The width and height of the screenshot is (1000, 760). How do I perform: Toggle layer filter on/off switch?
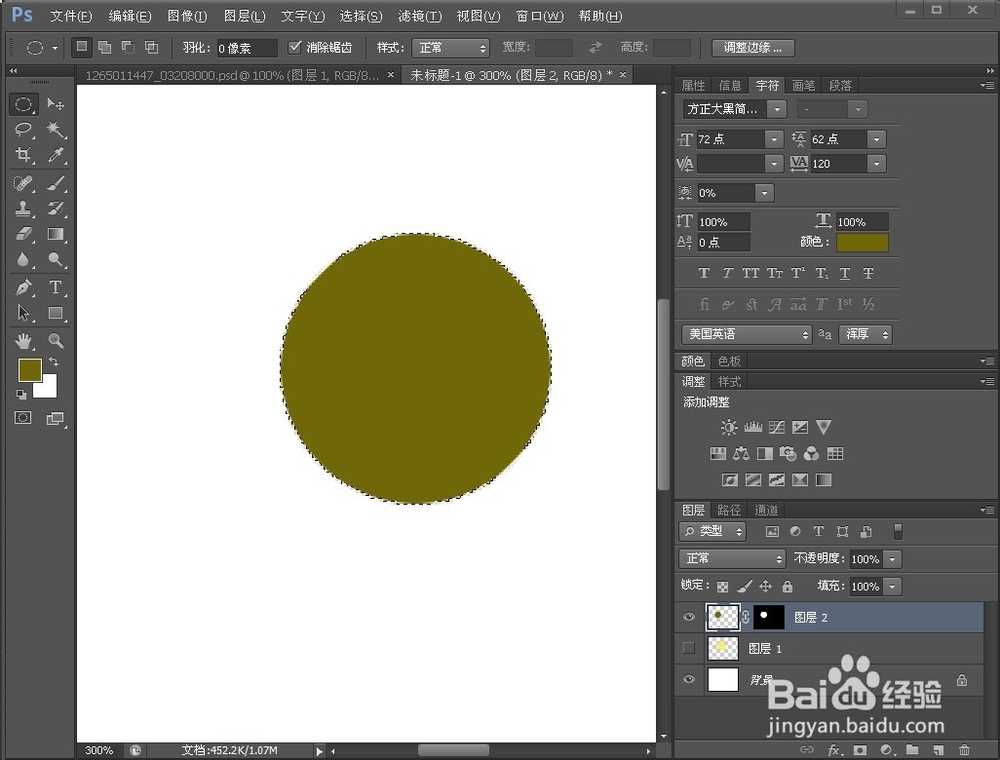click(x=898, y=531)
